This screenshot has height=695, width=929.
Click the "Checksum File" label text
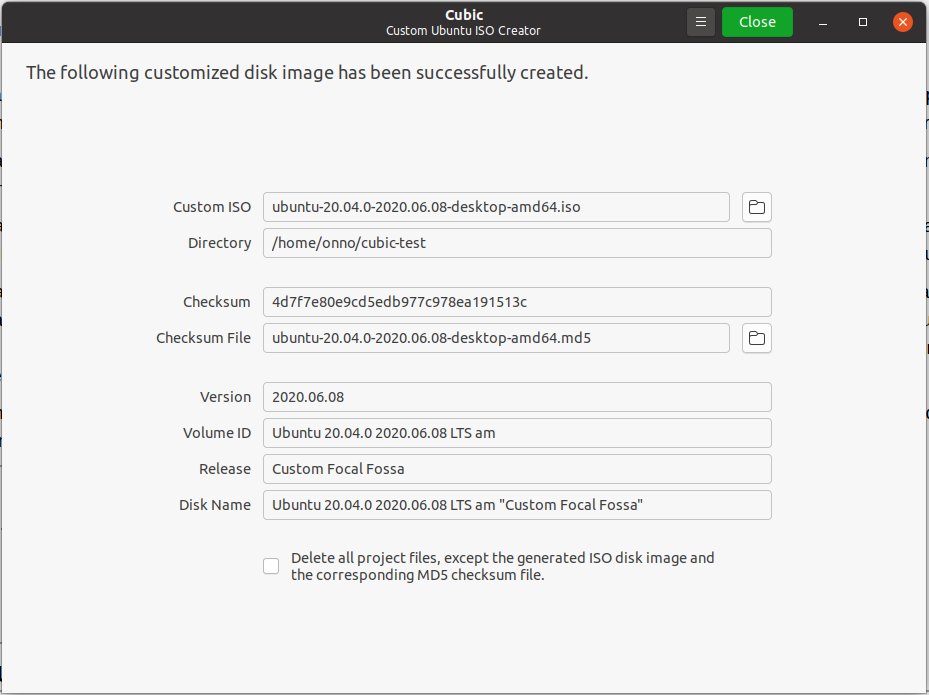click(x=203, y=338)
